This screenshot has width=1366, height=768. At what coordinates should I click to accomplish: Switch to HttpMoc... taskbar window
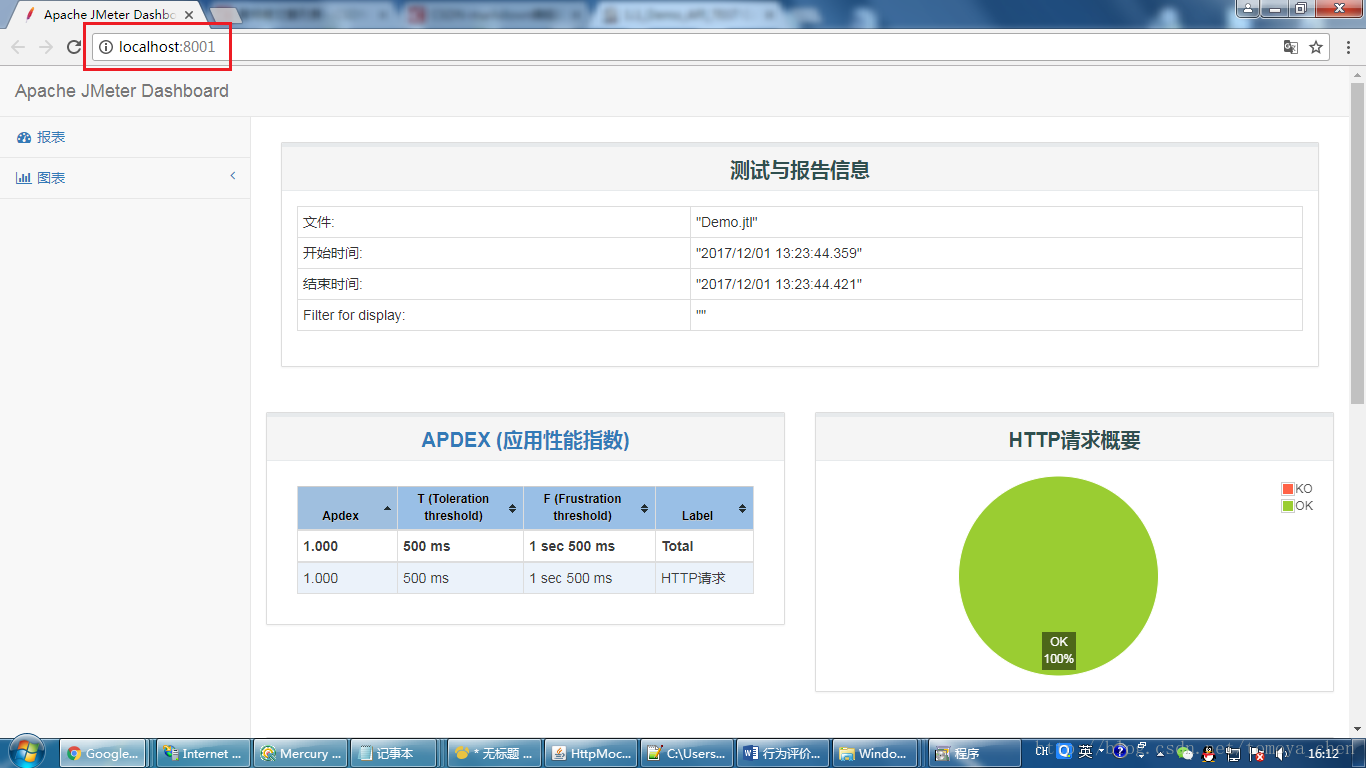(591, 753)
